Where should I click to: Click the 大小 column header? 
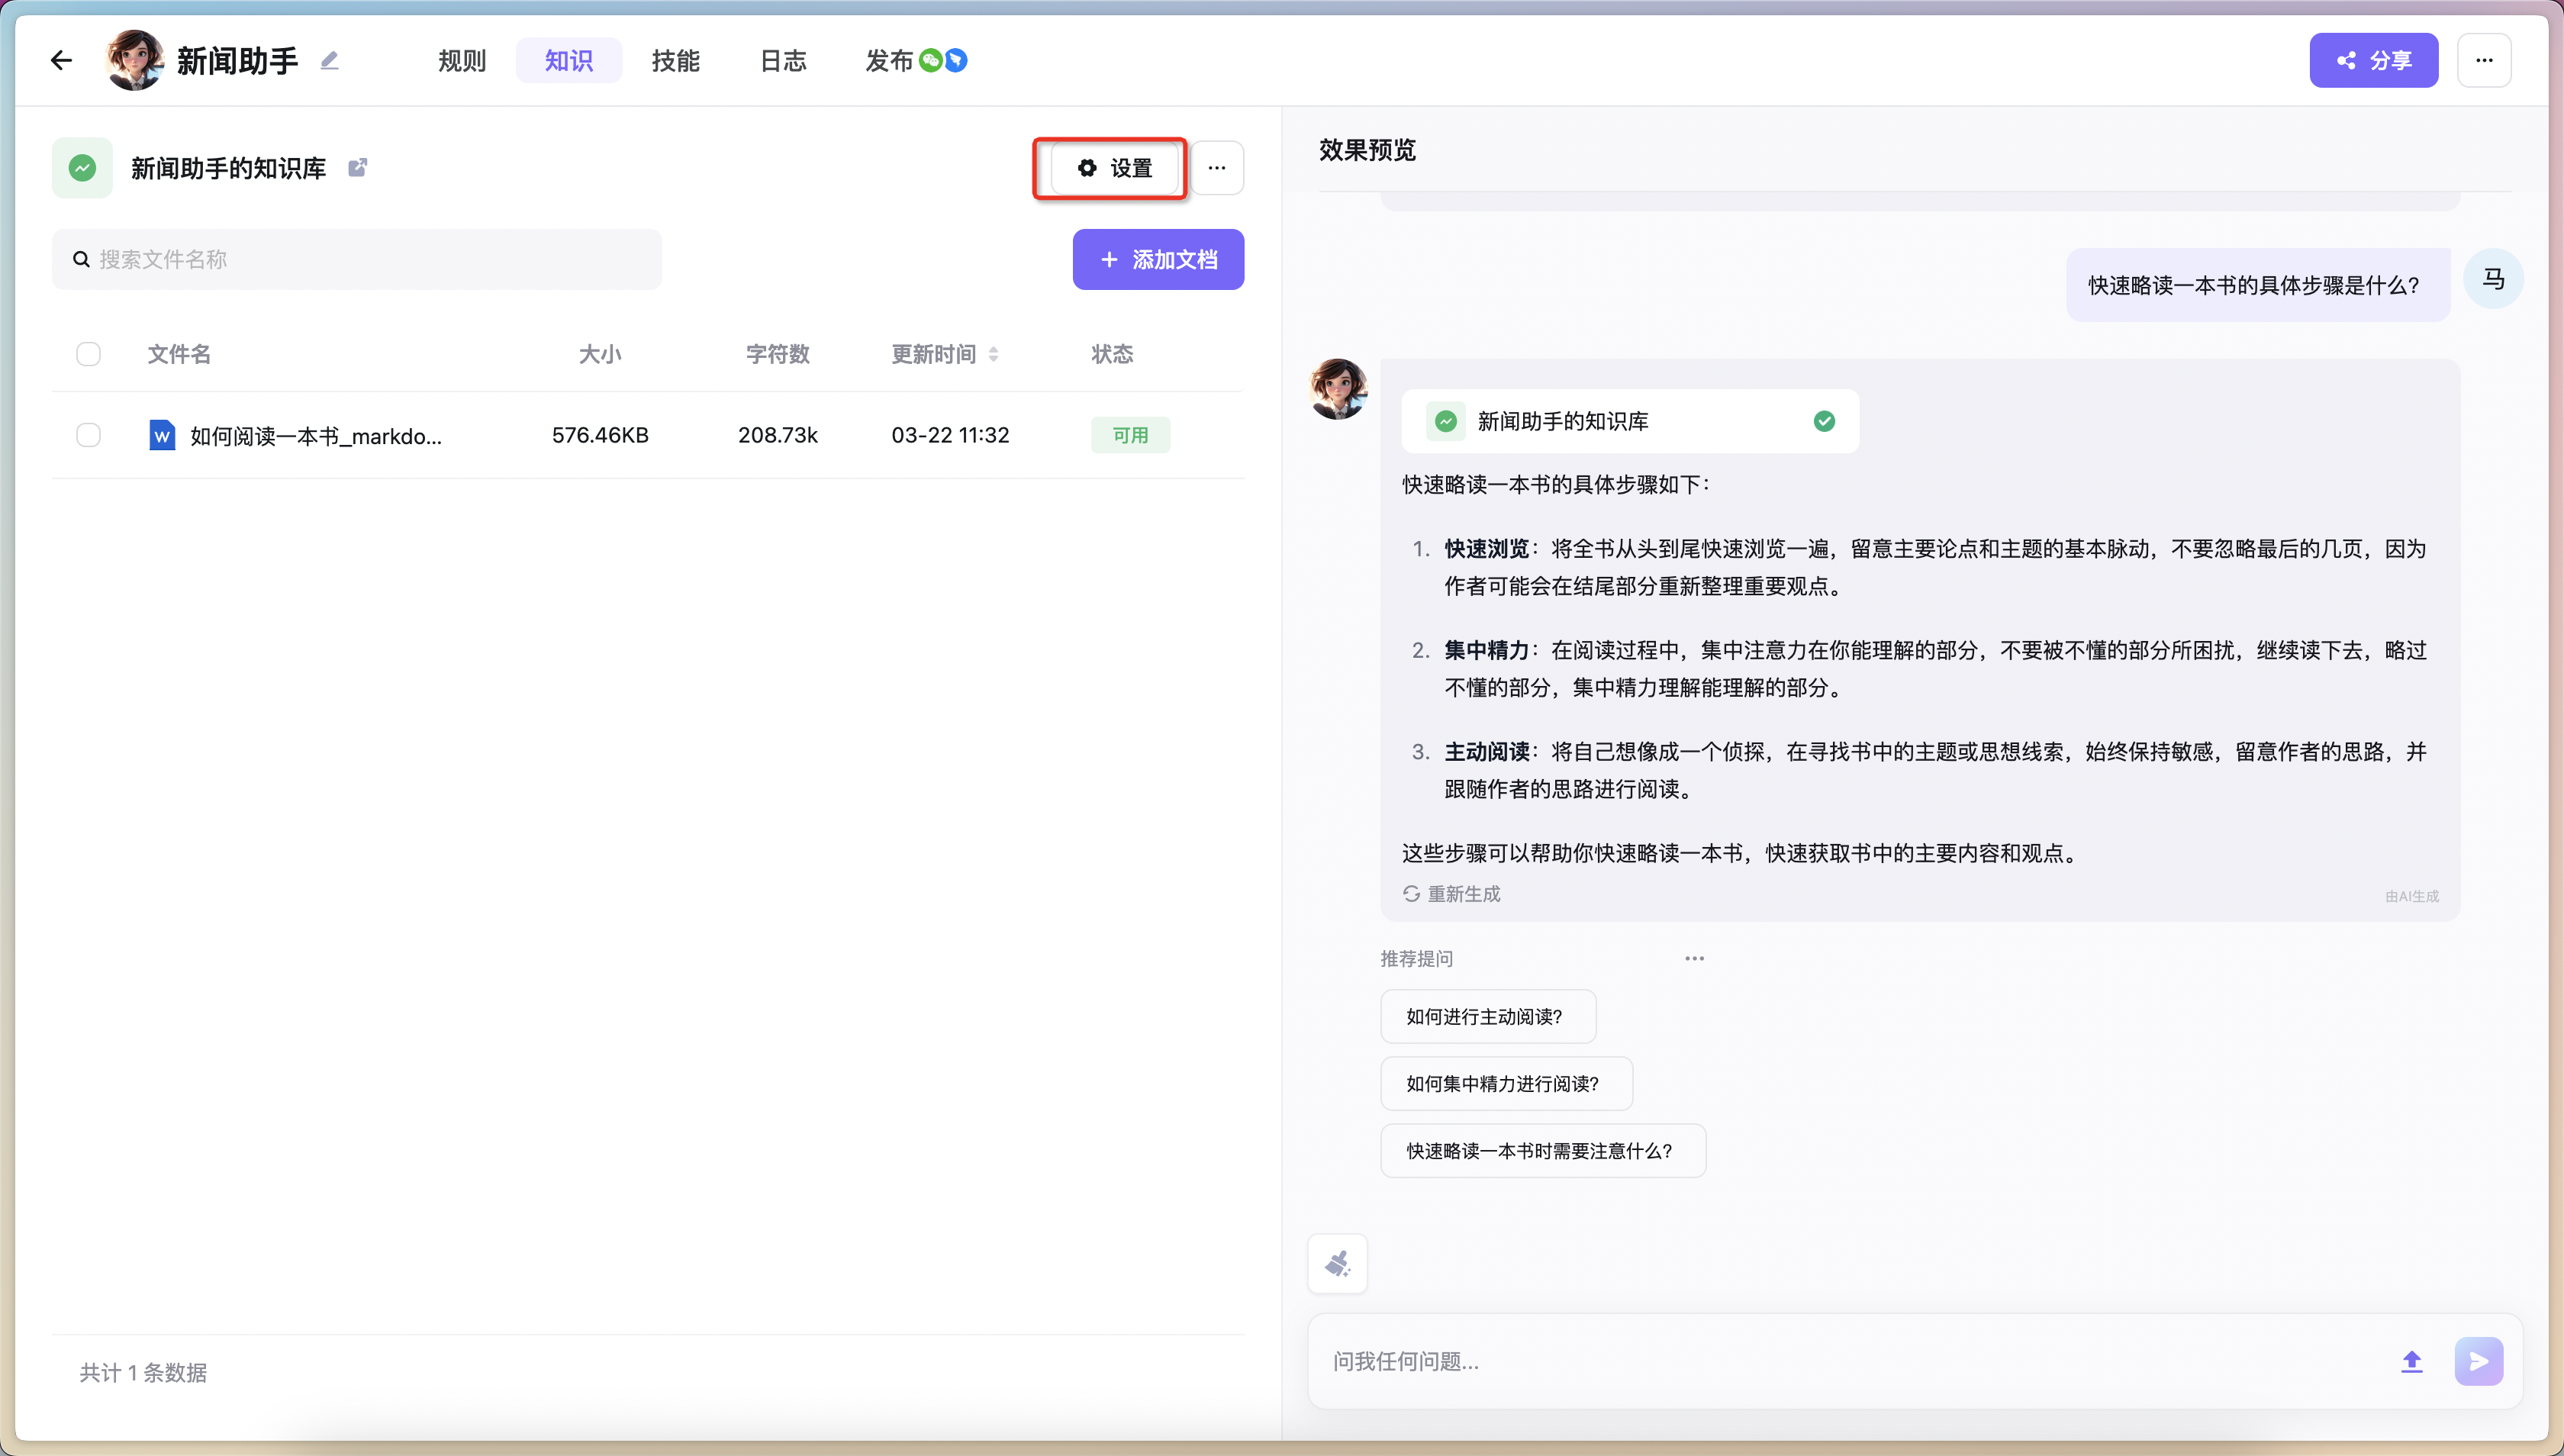click(x=600, y=354)
